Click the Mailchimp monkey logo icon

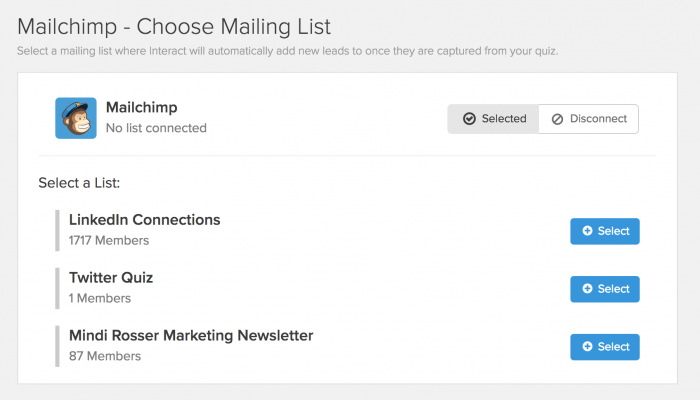point(76,118)
